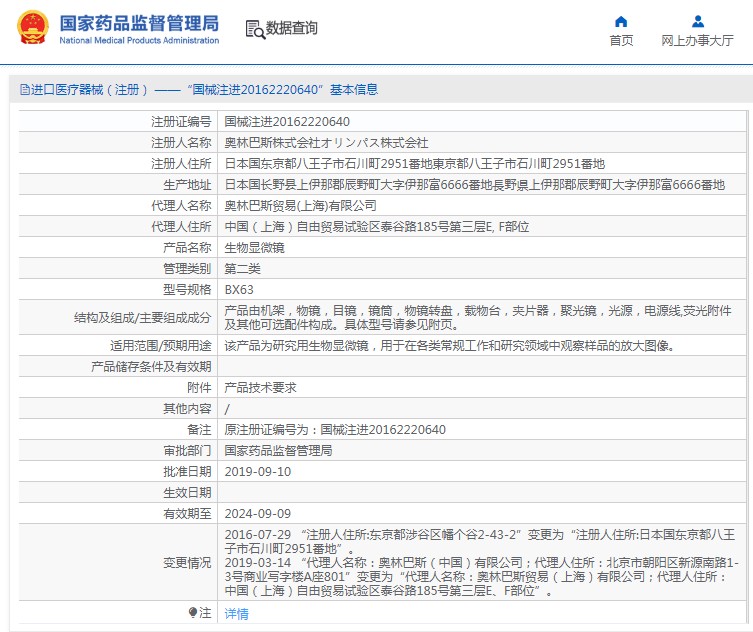Select category value 第二类
The image size is (753, 632).
pyautogui.click(x=243, y=269)
